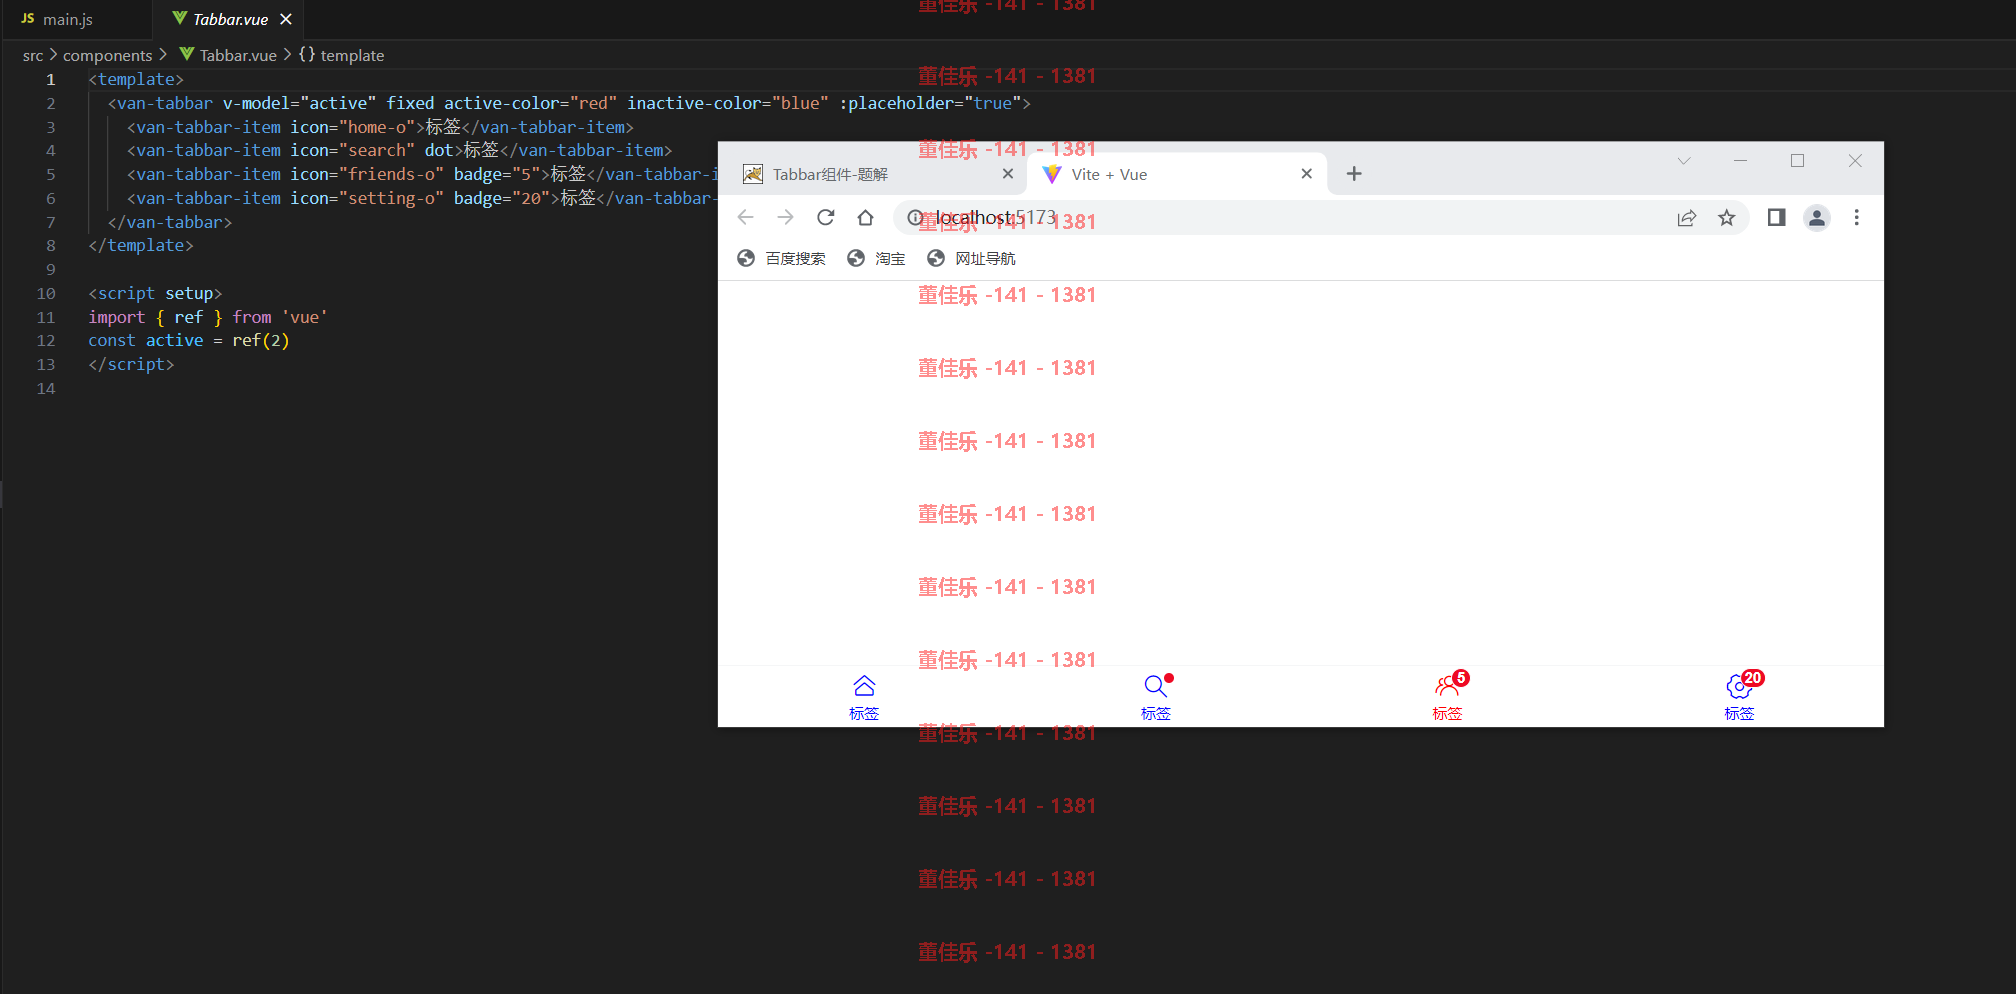
Task: Close the browser window
Action: pos(1855,161)
